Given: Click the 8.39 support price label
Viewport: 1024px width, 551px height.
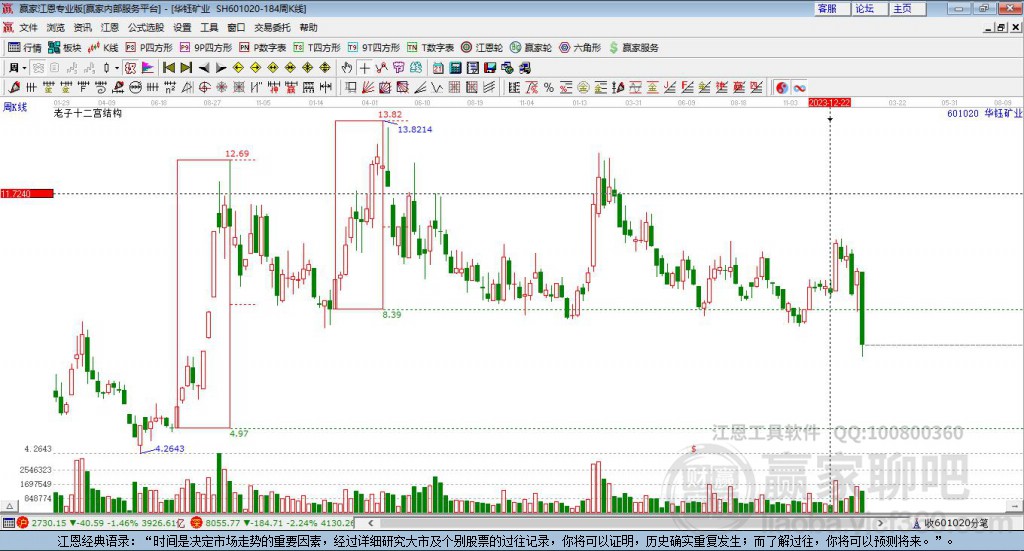Looking at the screenshot, I should [x=392, y=315].
